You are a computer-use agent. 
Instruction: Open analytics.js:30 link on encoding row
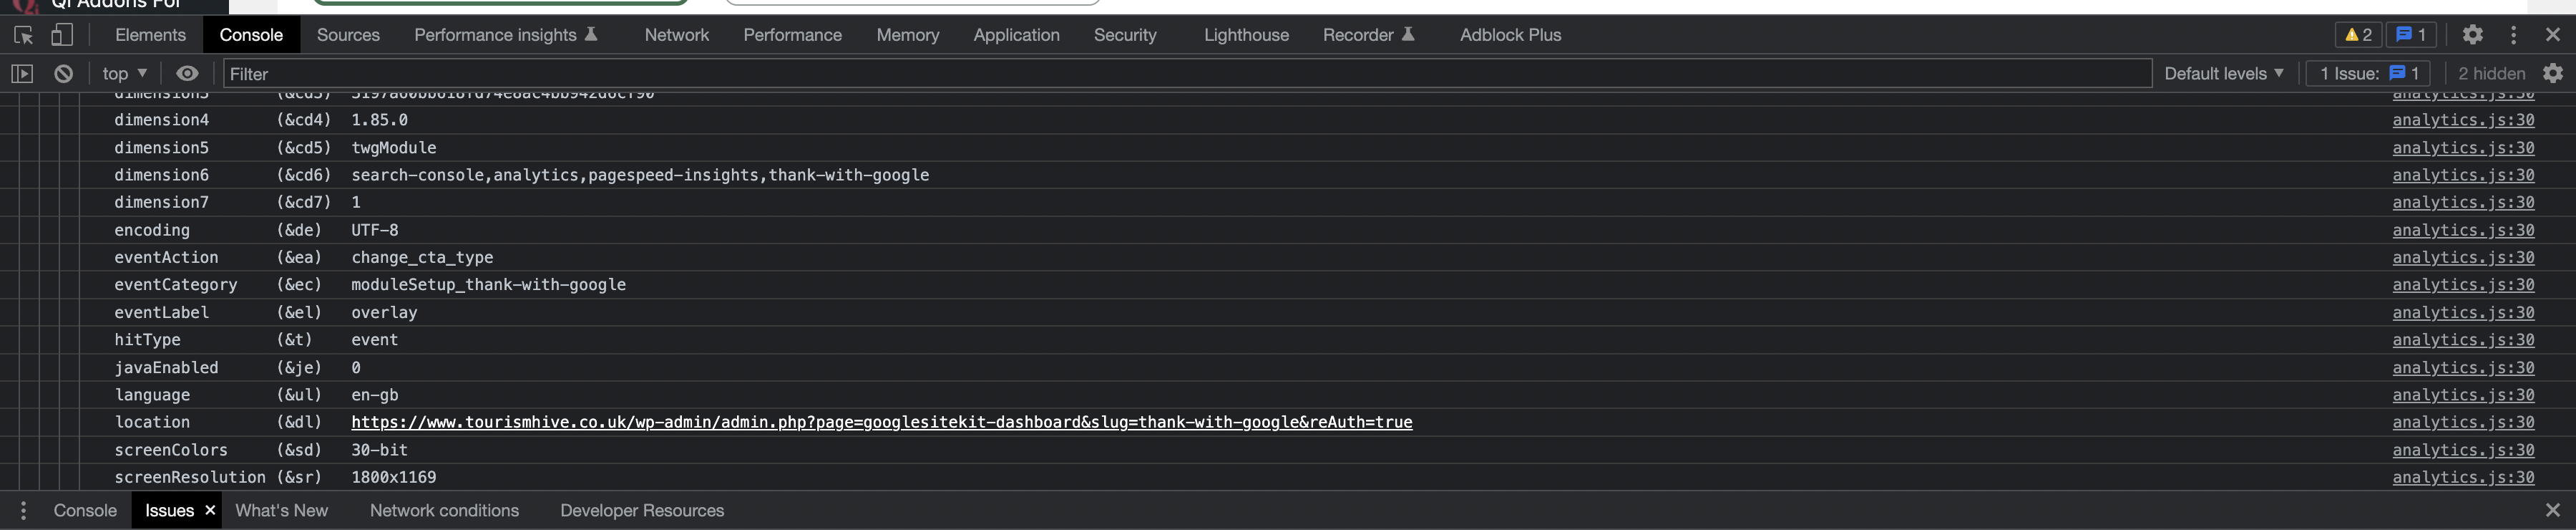pos(2463,230)
